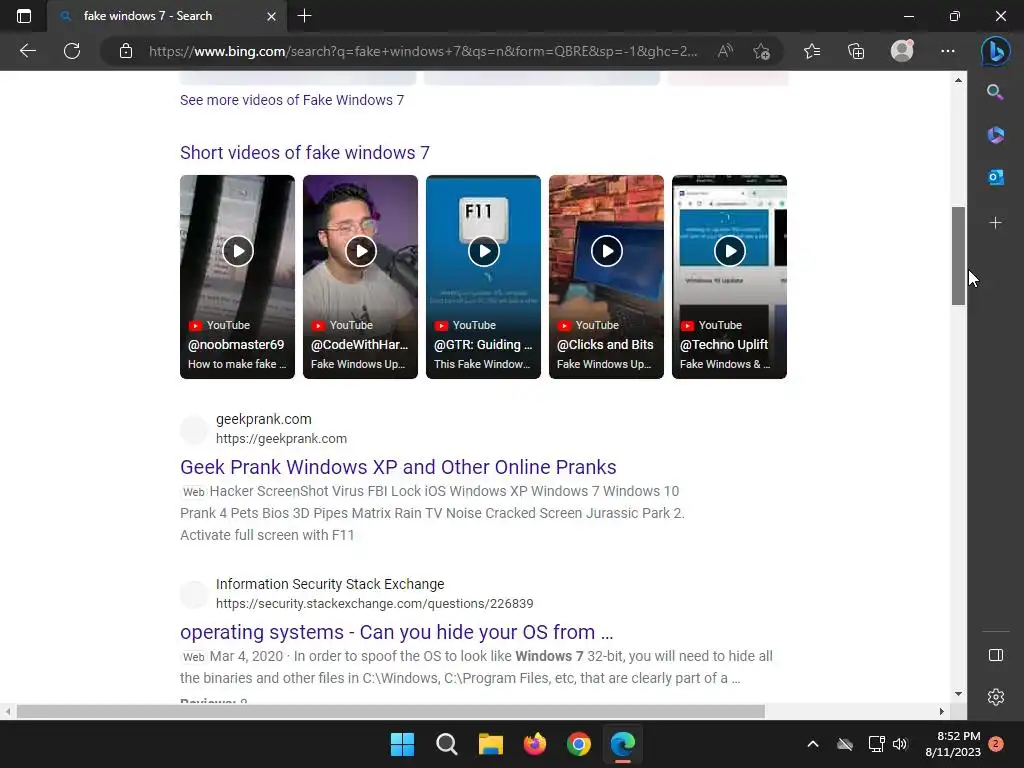Click horizontal scrollbar left arrow

tap(8, 711)
